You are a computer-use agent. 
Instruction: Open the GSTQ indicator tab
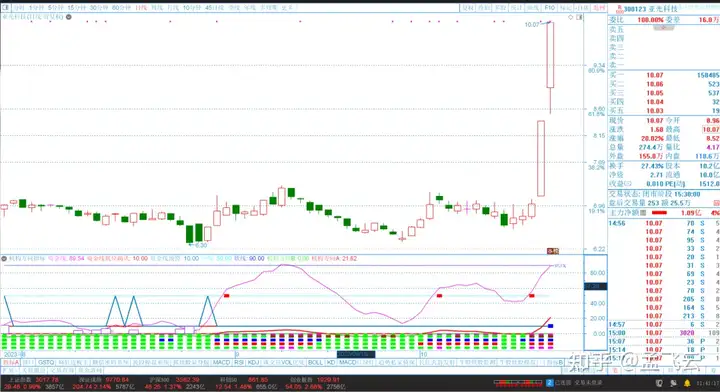(x=46, y=363)
